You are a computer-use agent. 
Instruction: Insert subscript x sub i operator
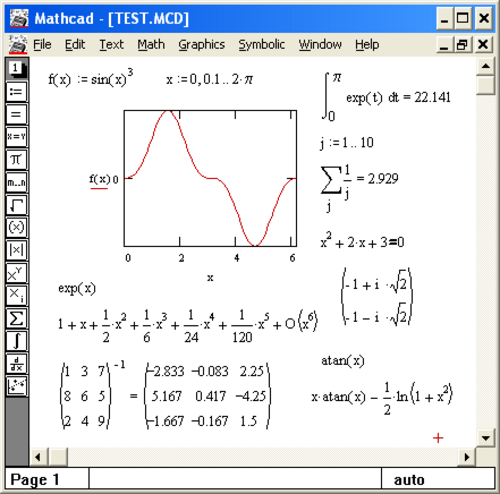(16, 296)
